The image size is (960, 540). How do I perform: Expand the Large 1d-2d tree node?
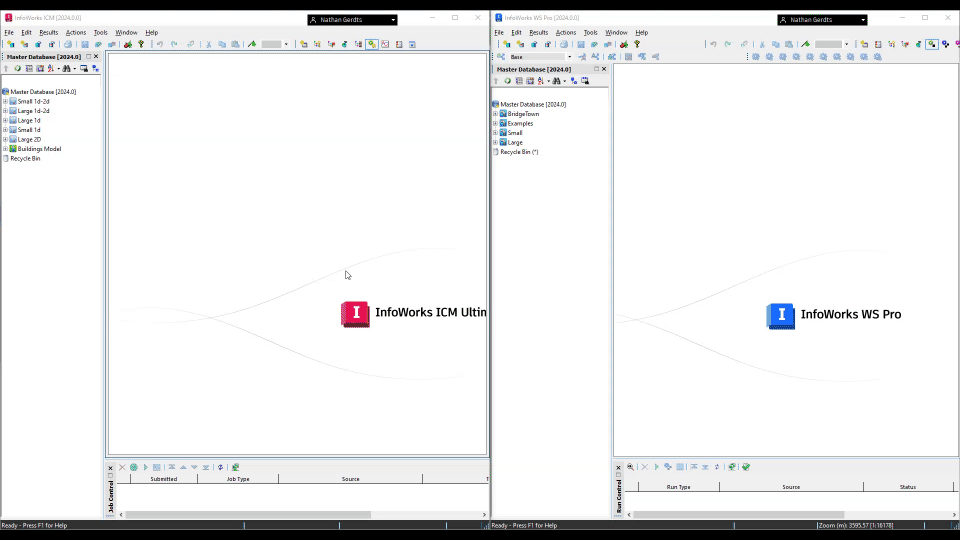6,111
